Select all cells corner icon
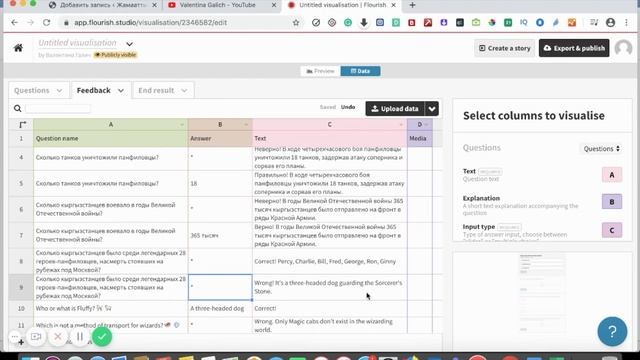The width and height of the screenshot is (640, 360). pyautogui.click(x=22, y=124)
